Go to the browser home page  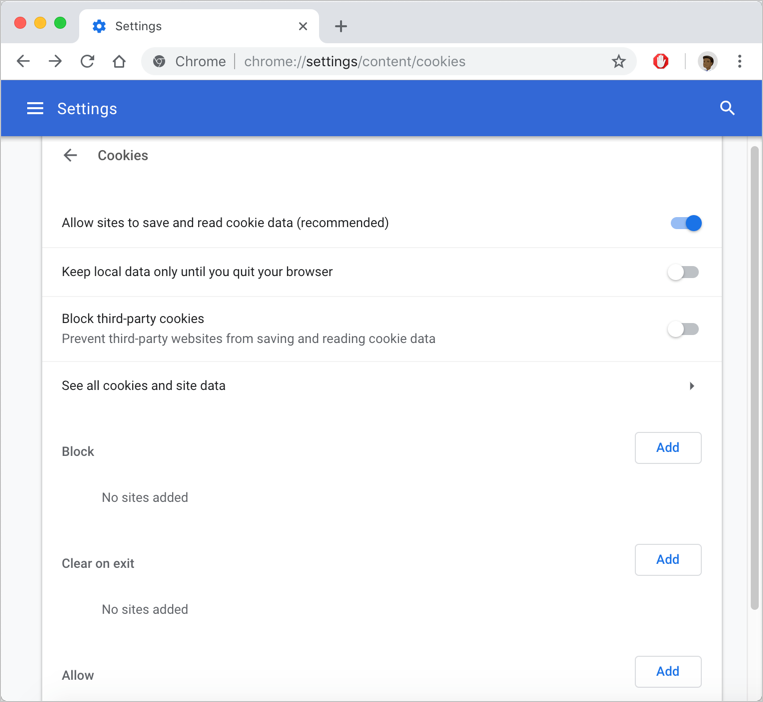tap(119, 61)
